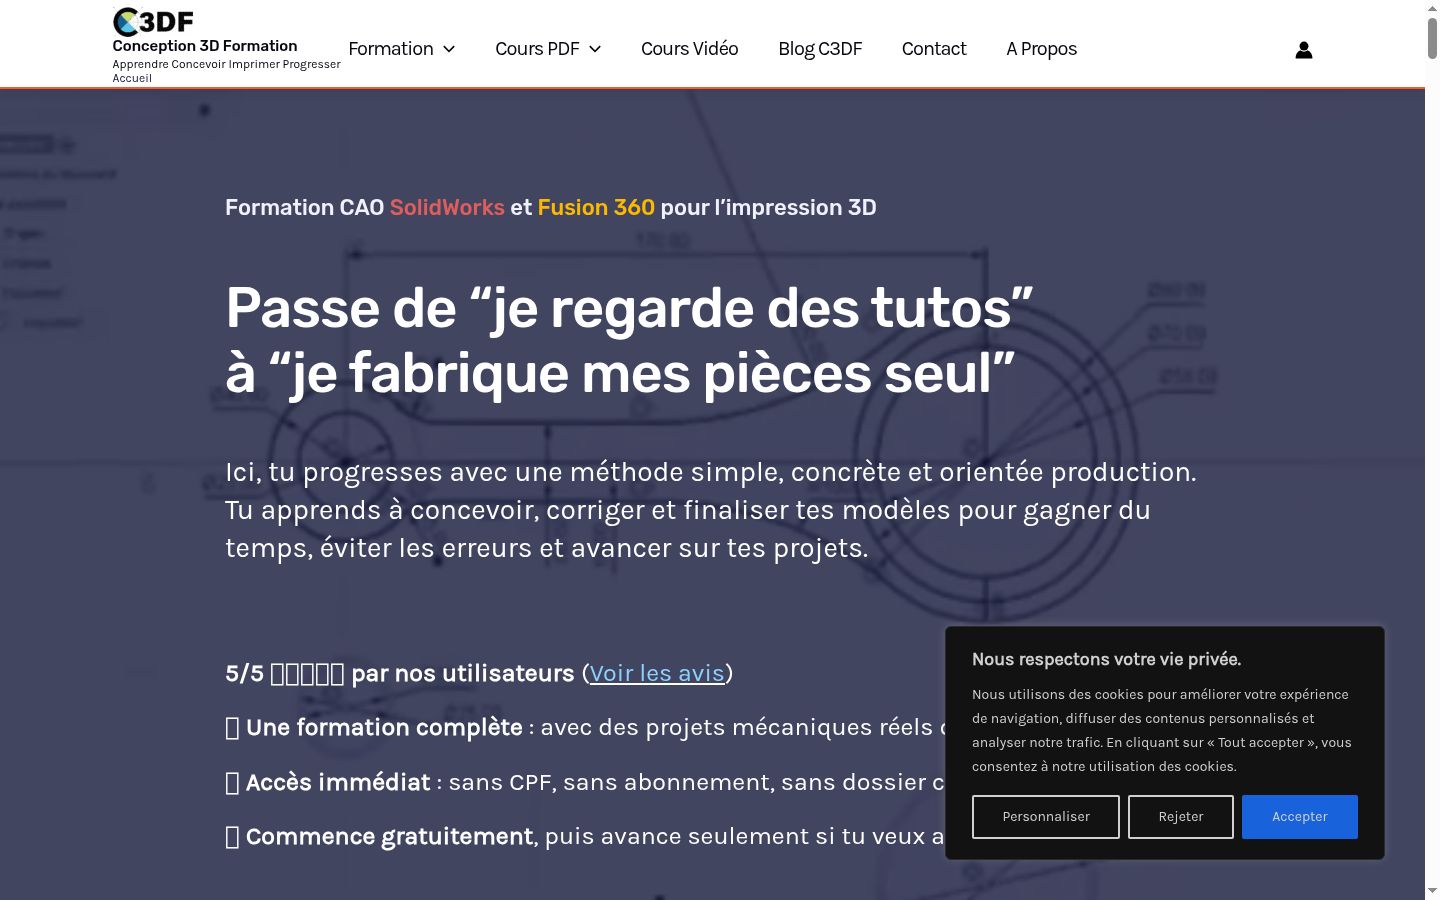Click the 'SolidWorks' red text

(x=447, y=207)
